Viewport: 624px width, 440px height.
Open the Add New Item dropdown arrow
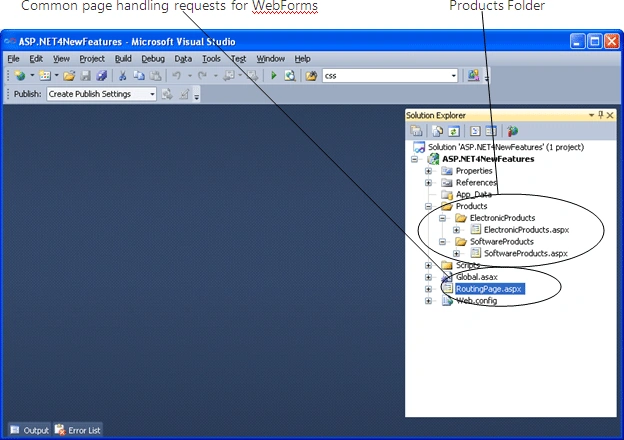(57, 75)
